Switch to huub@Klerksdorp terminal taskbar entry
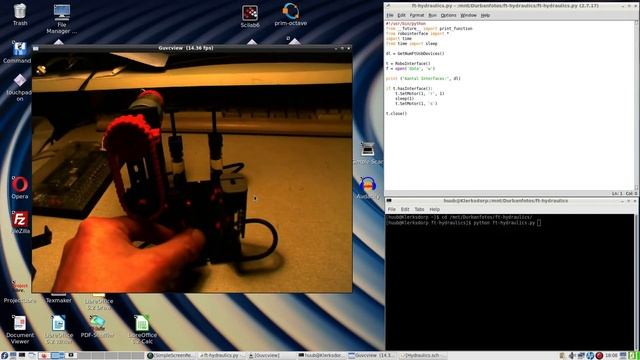The height and width of the screenshot is (360, 640). click(322, 356)
